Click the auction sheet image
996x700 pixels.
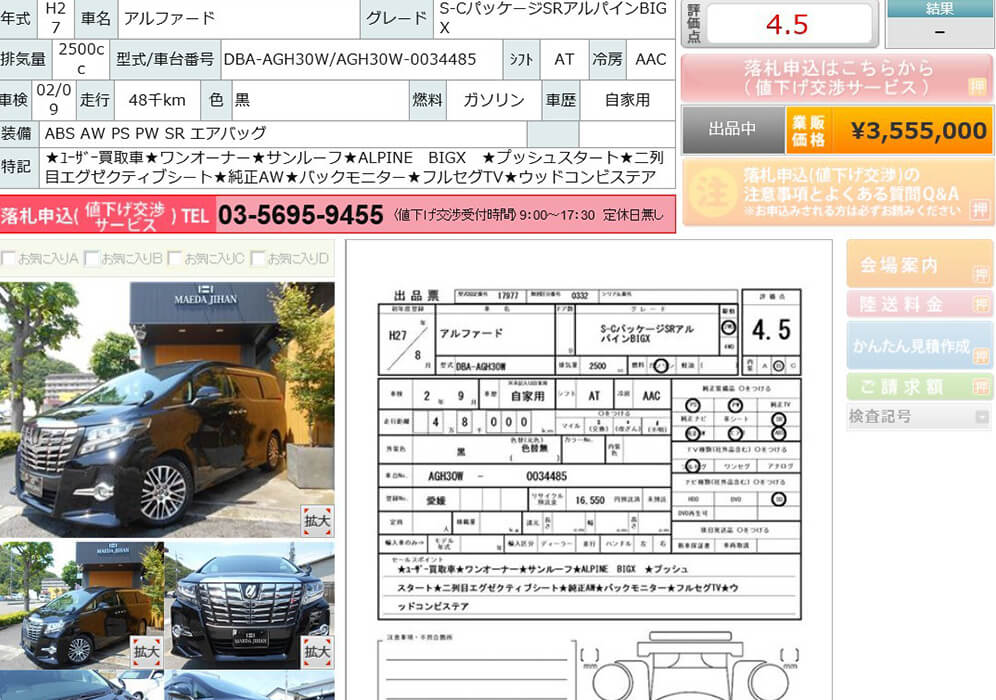(x=589, y=470)
